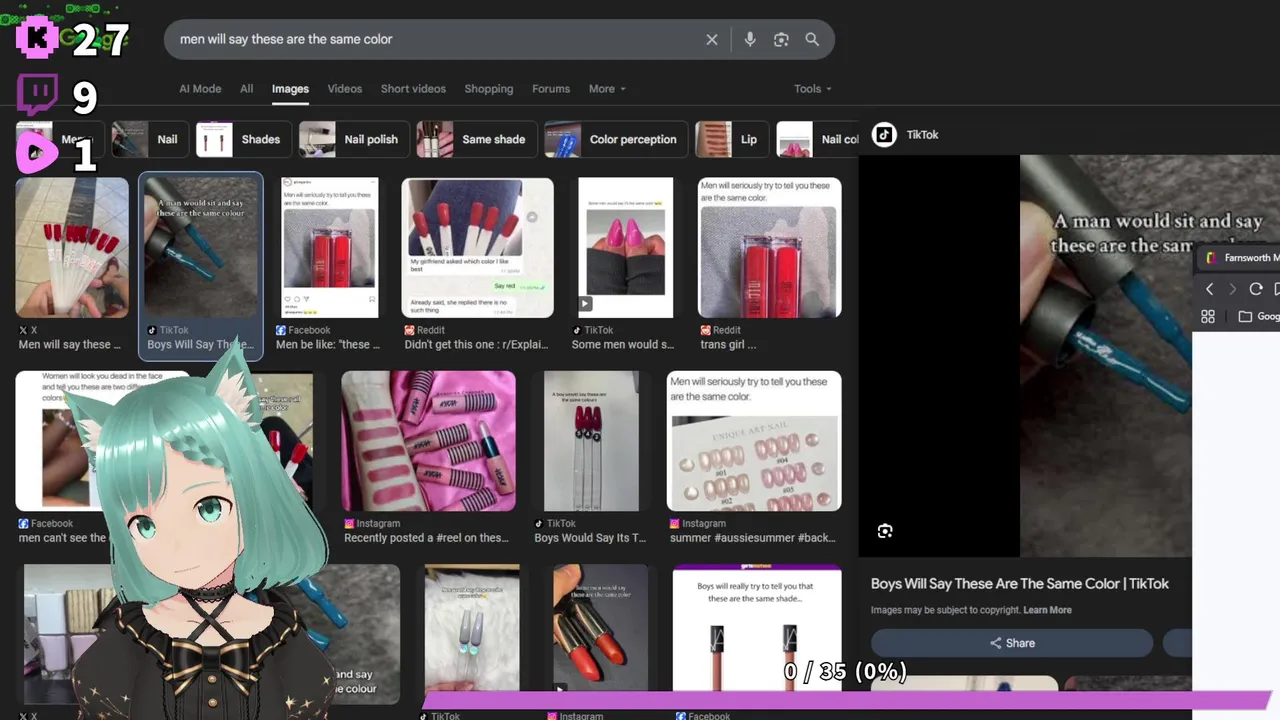Open the TikTok pink nails thumbnail
Viewport: 1280px width, 720px height.
(x=626, y=248)
